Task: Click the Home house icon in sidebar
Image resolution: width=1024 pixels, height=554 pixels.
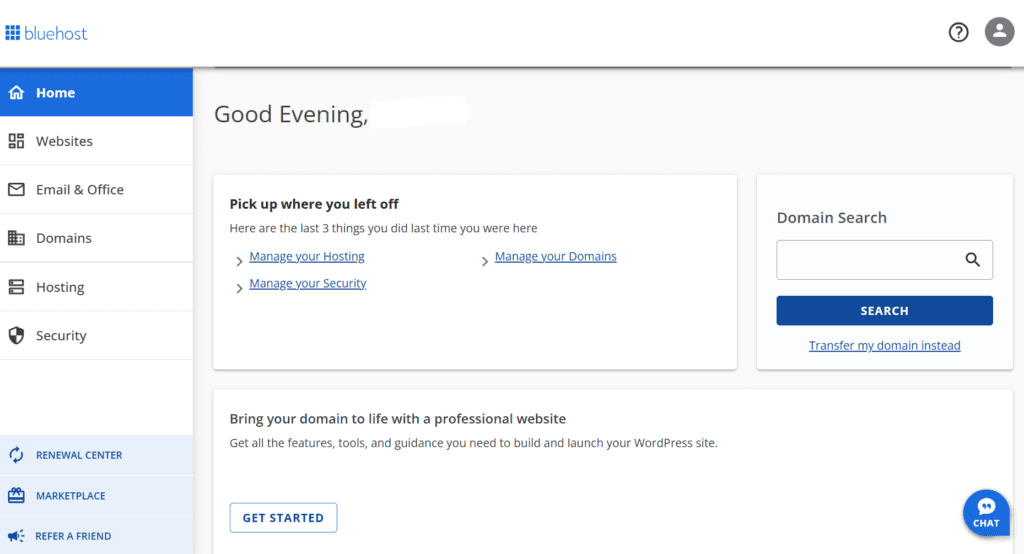Action: [x=16, y=93]
